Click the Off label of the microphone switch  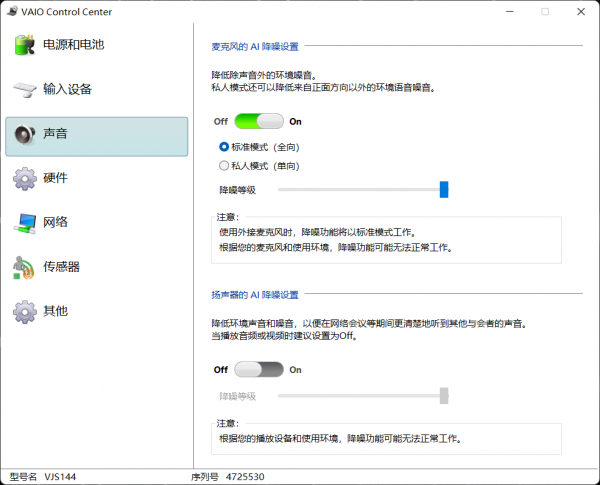221,122
